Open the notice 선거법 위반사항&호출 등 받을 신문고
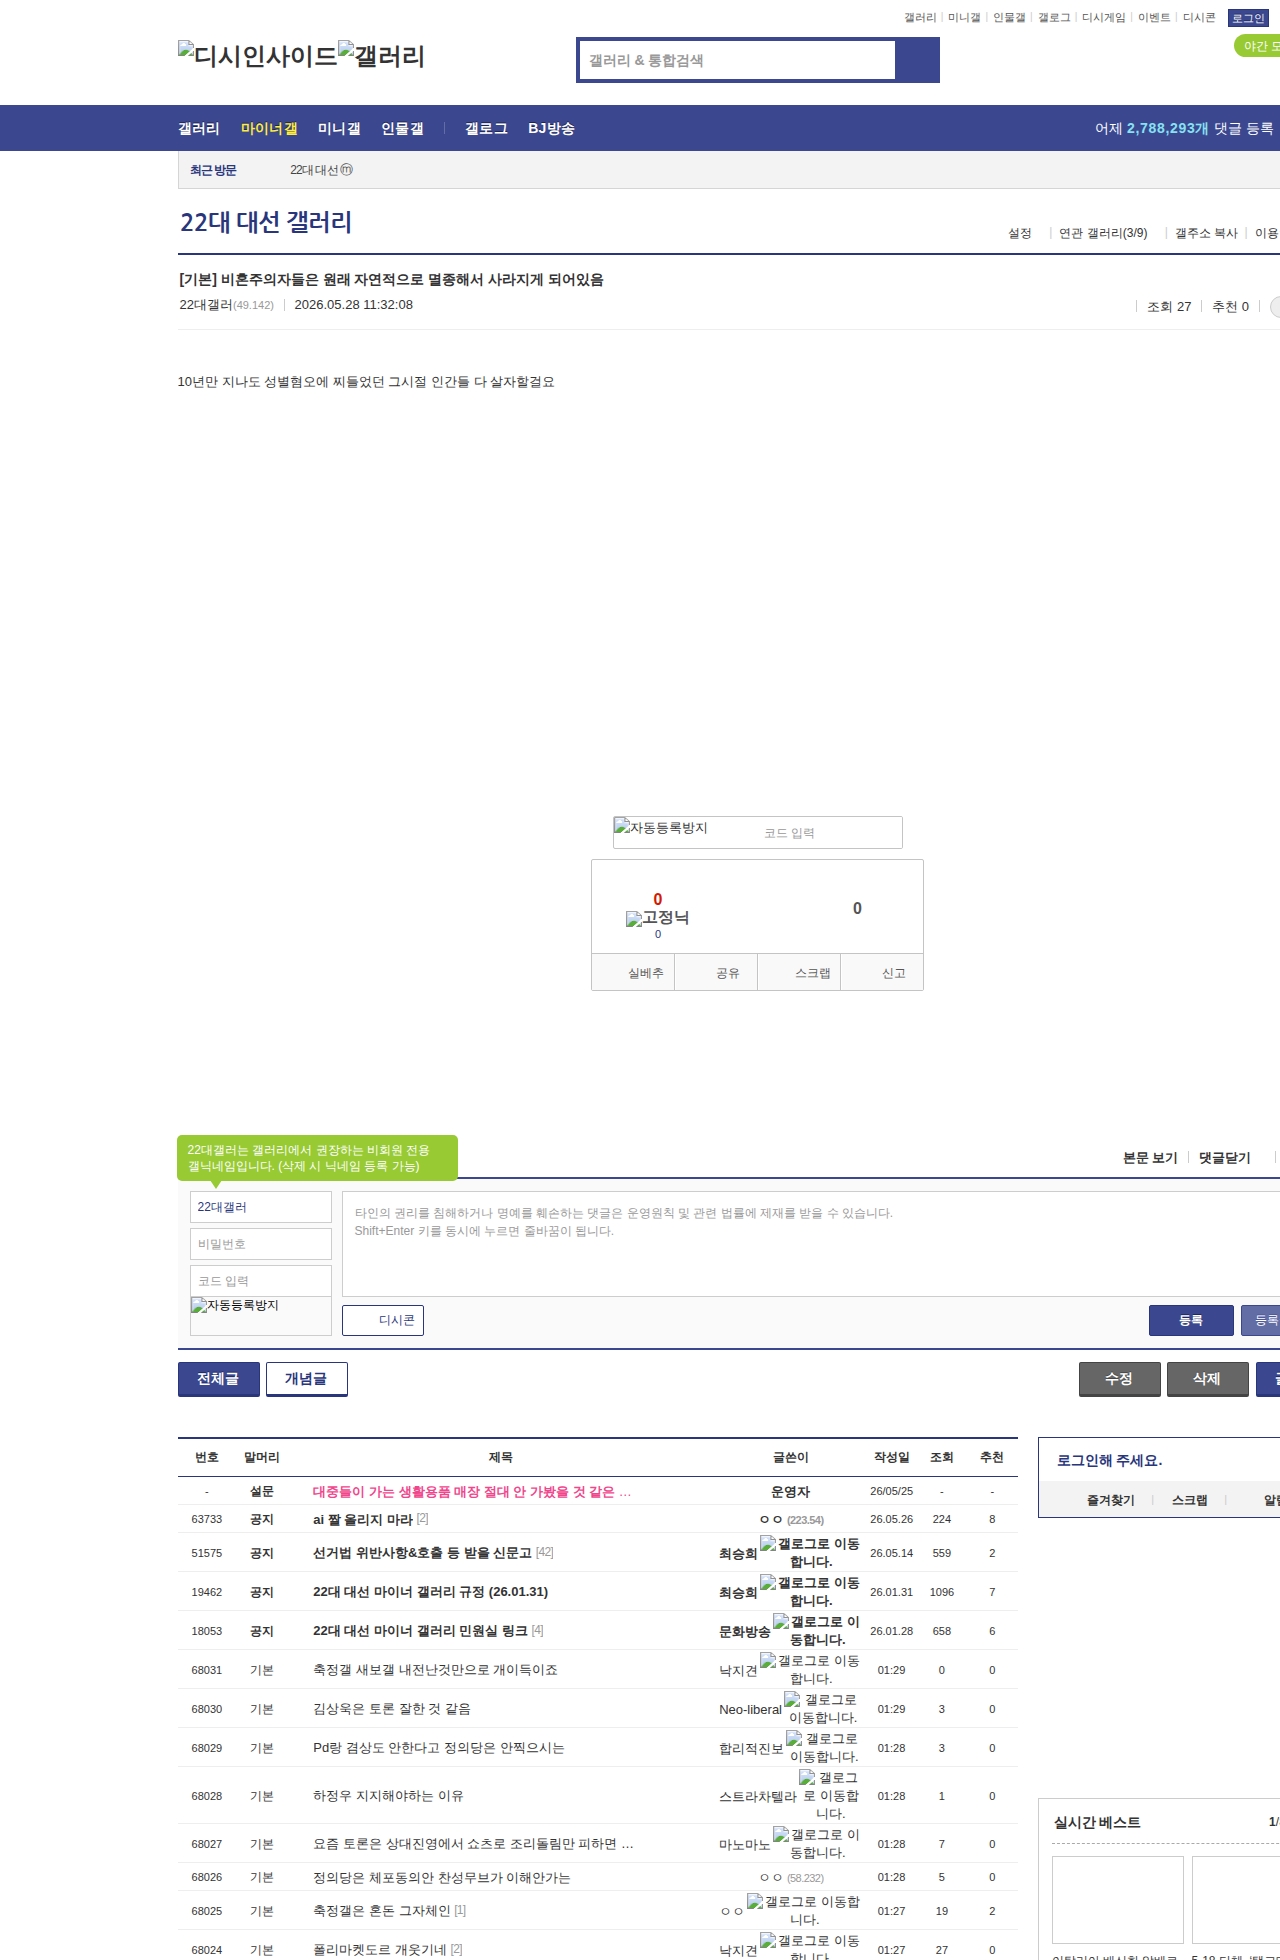The width and height of the screenshot is (1280, 1960). pyautogui.click(x=422, y=1553)
